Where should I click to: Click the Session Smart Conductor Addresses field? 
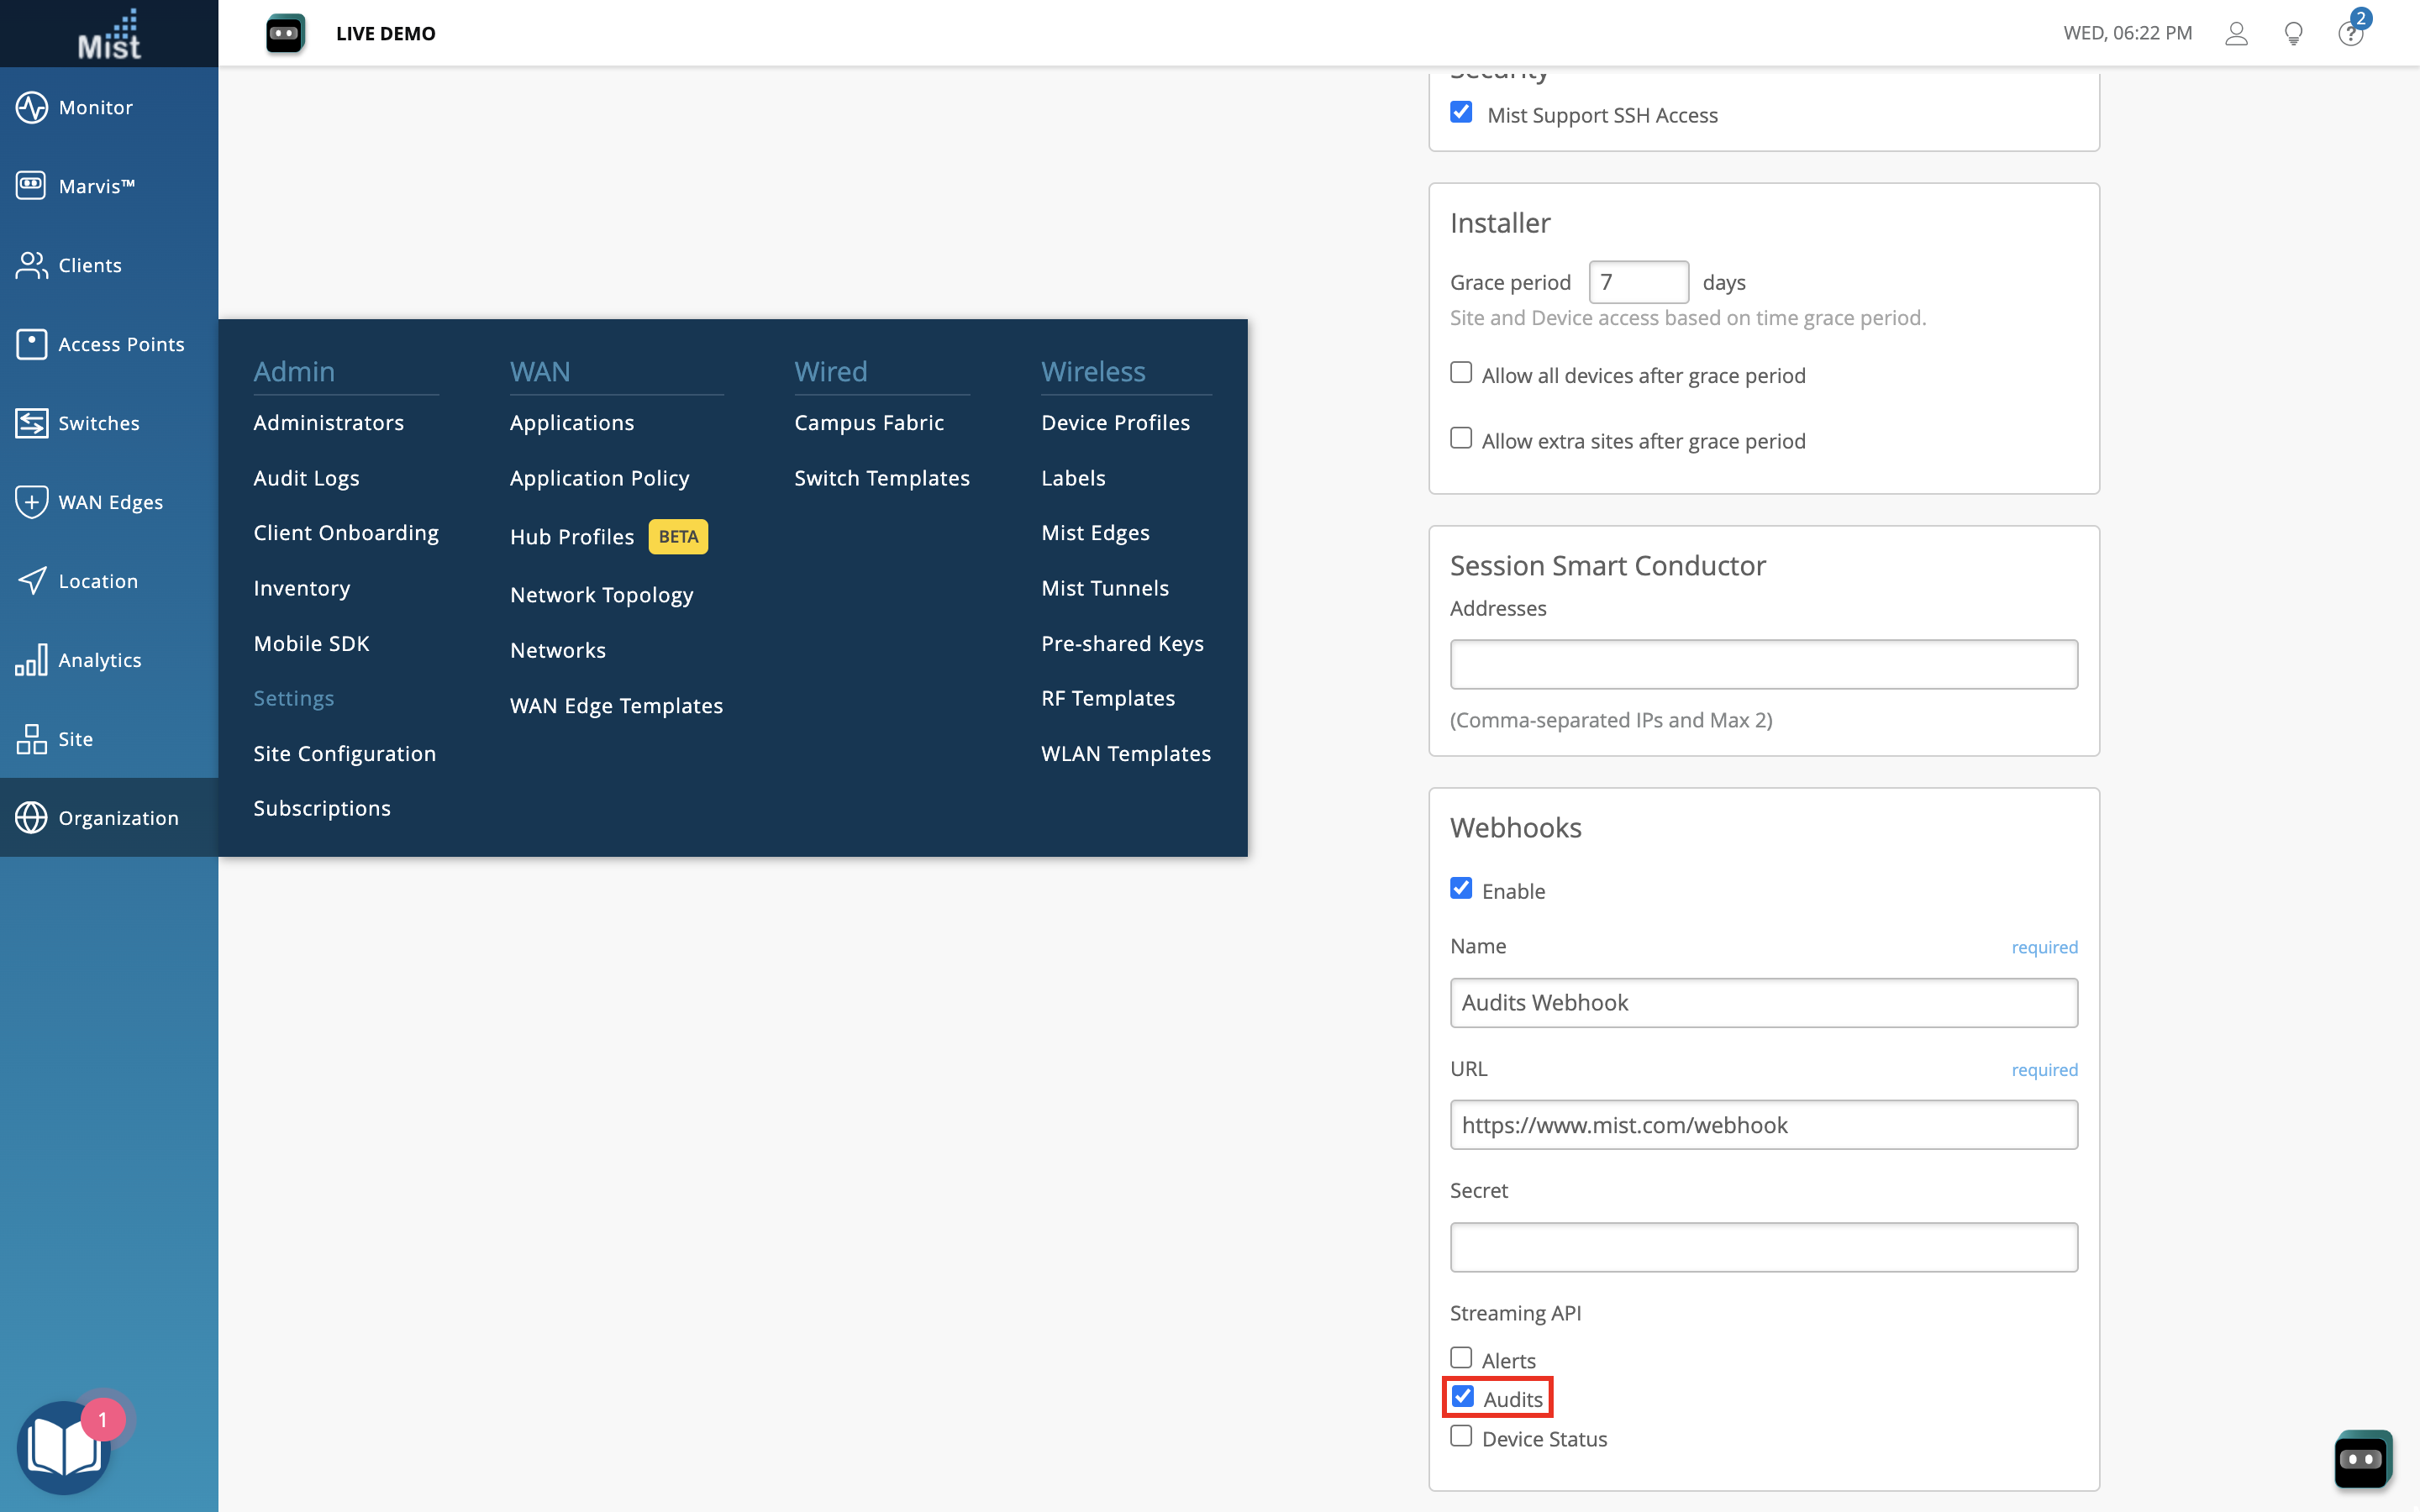click(1763, 664)
